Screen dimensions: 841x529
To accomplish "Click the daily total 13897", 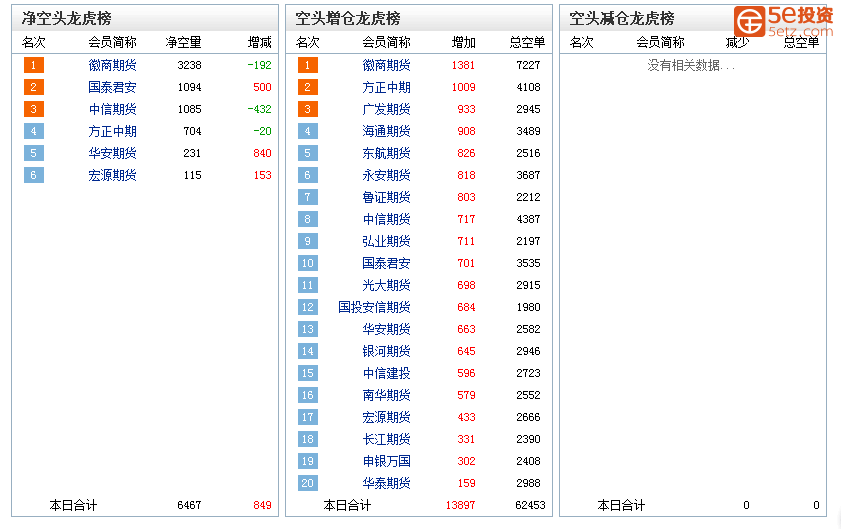I will (460, 505).
